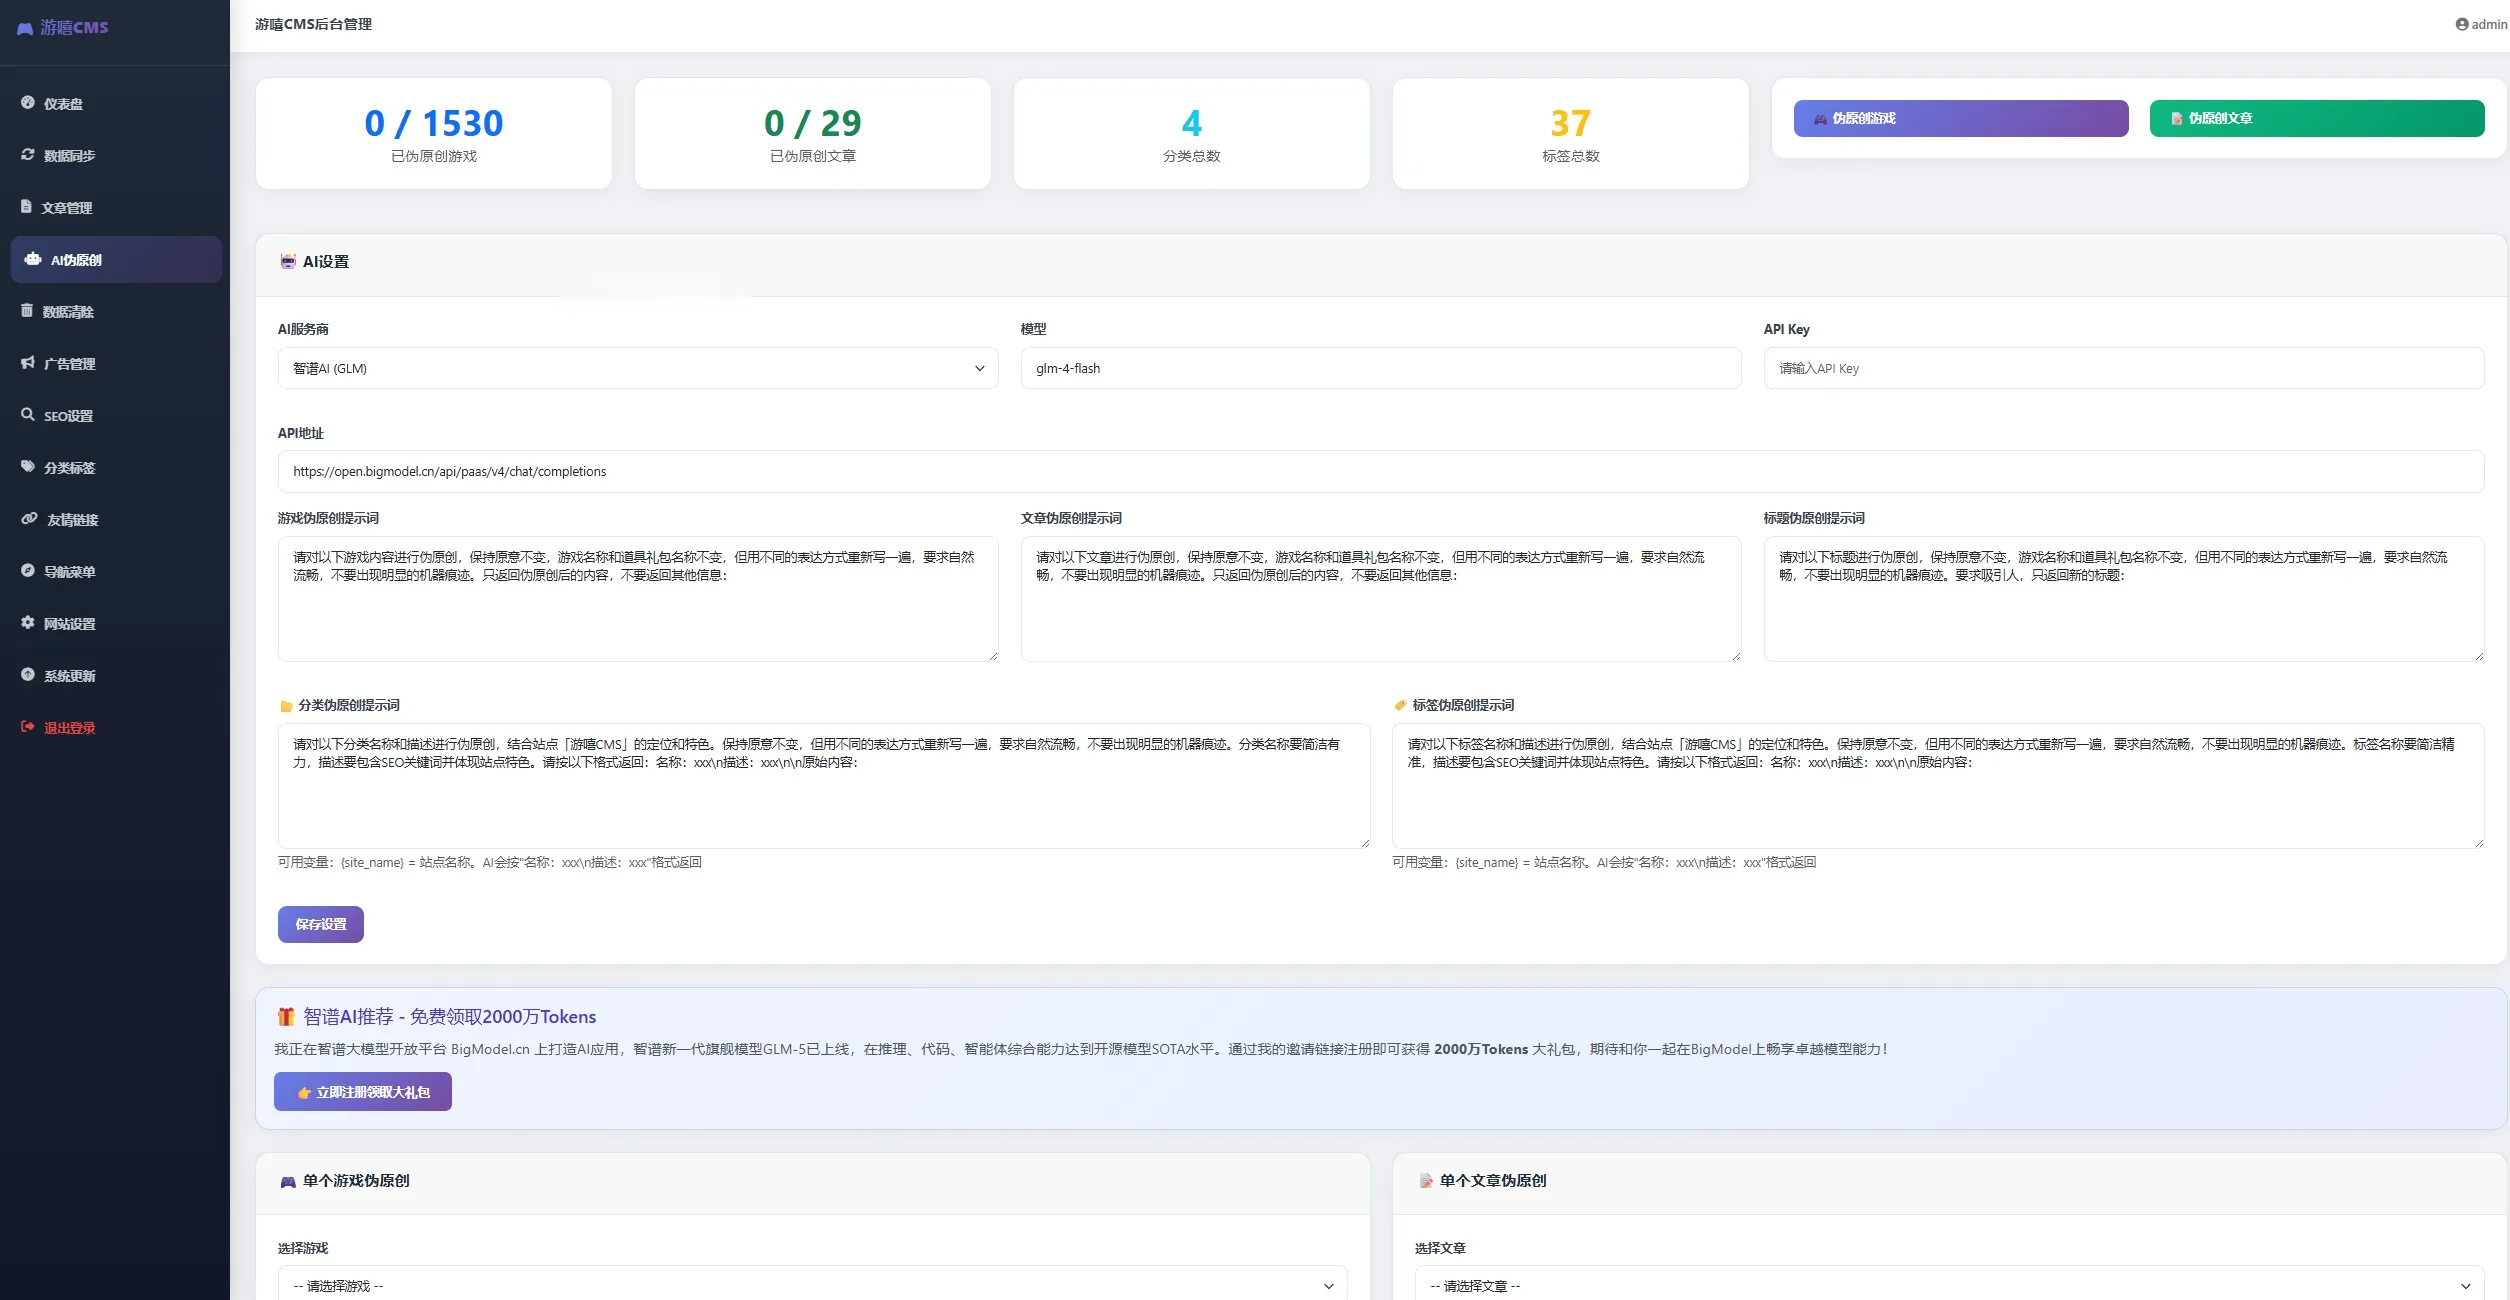The image size is (2510, 1300).
Task: Click the 0 / 1530 已伪原创游戏 stat card
Action: [x=433, y=133]
